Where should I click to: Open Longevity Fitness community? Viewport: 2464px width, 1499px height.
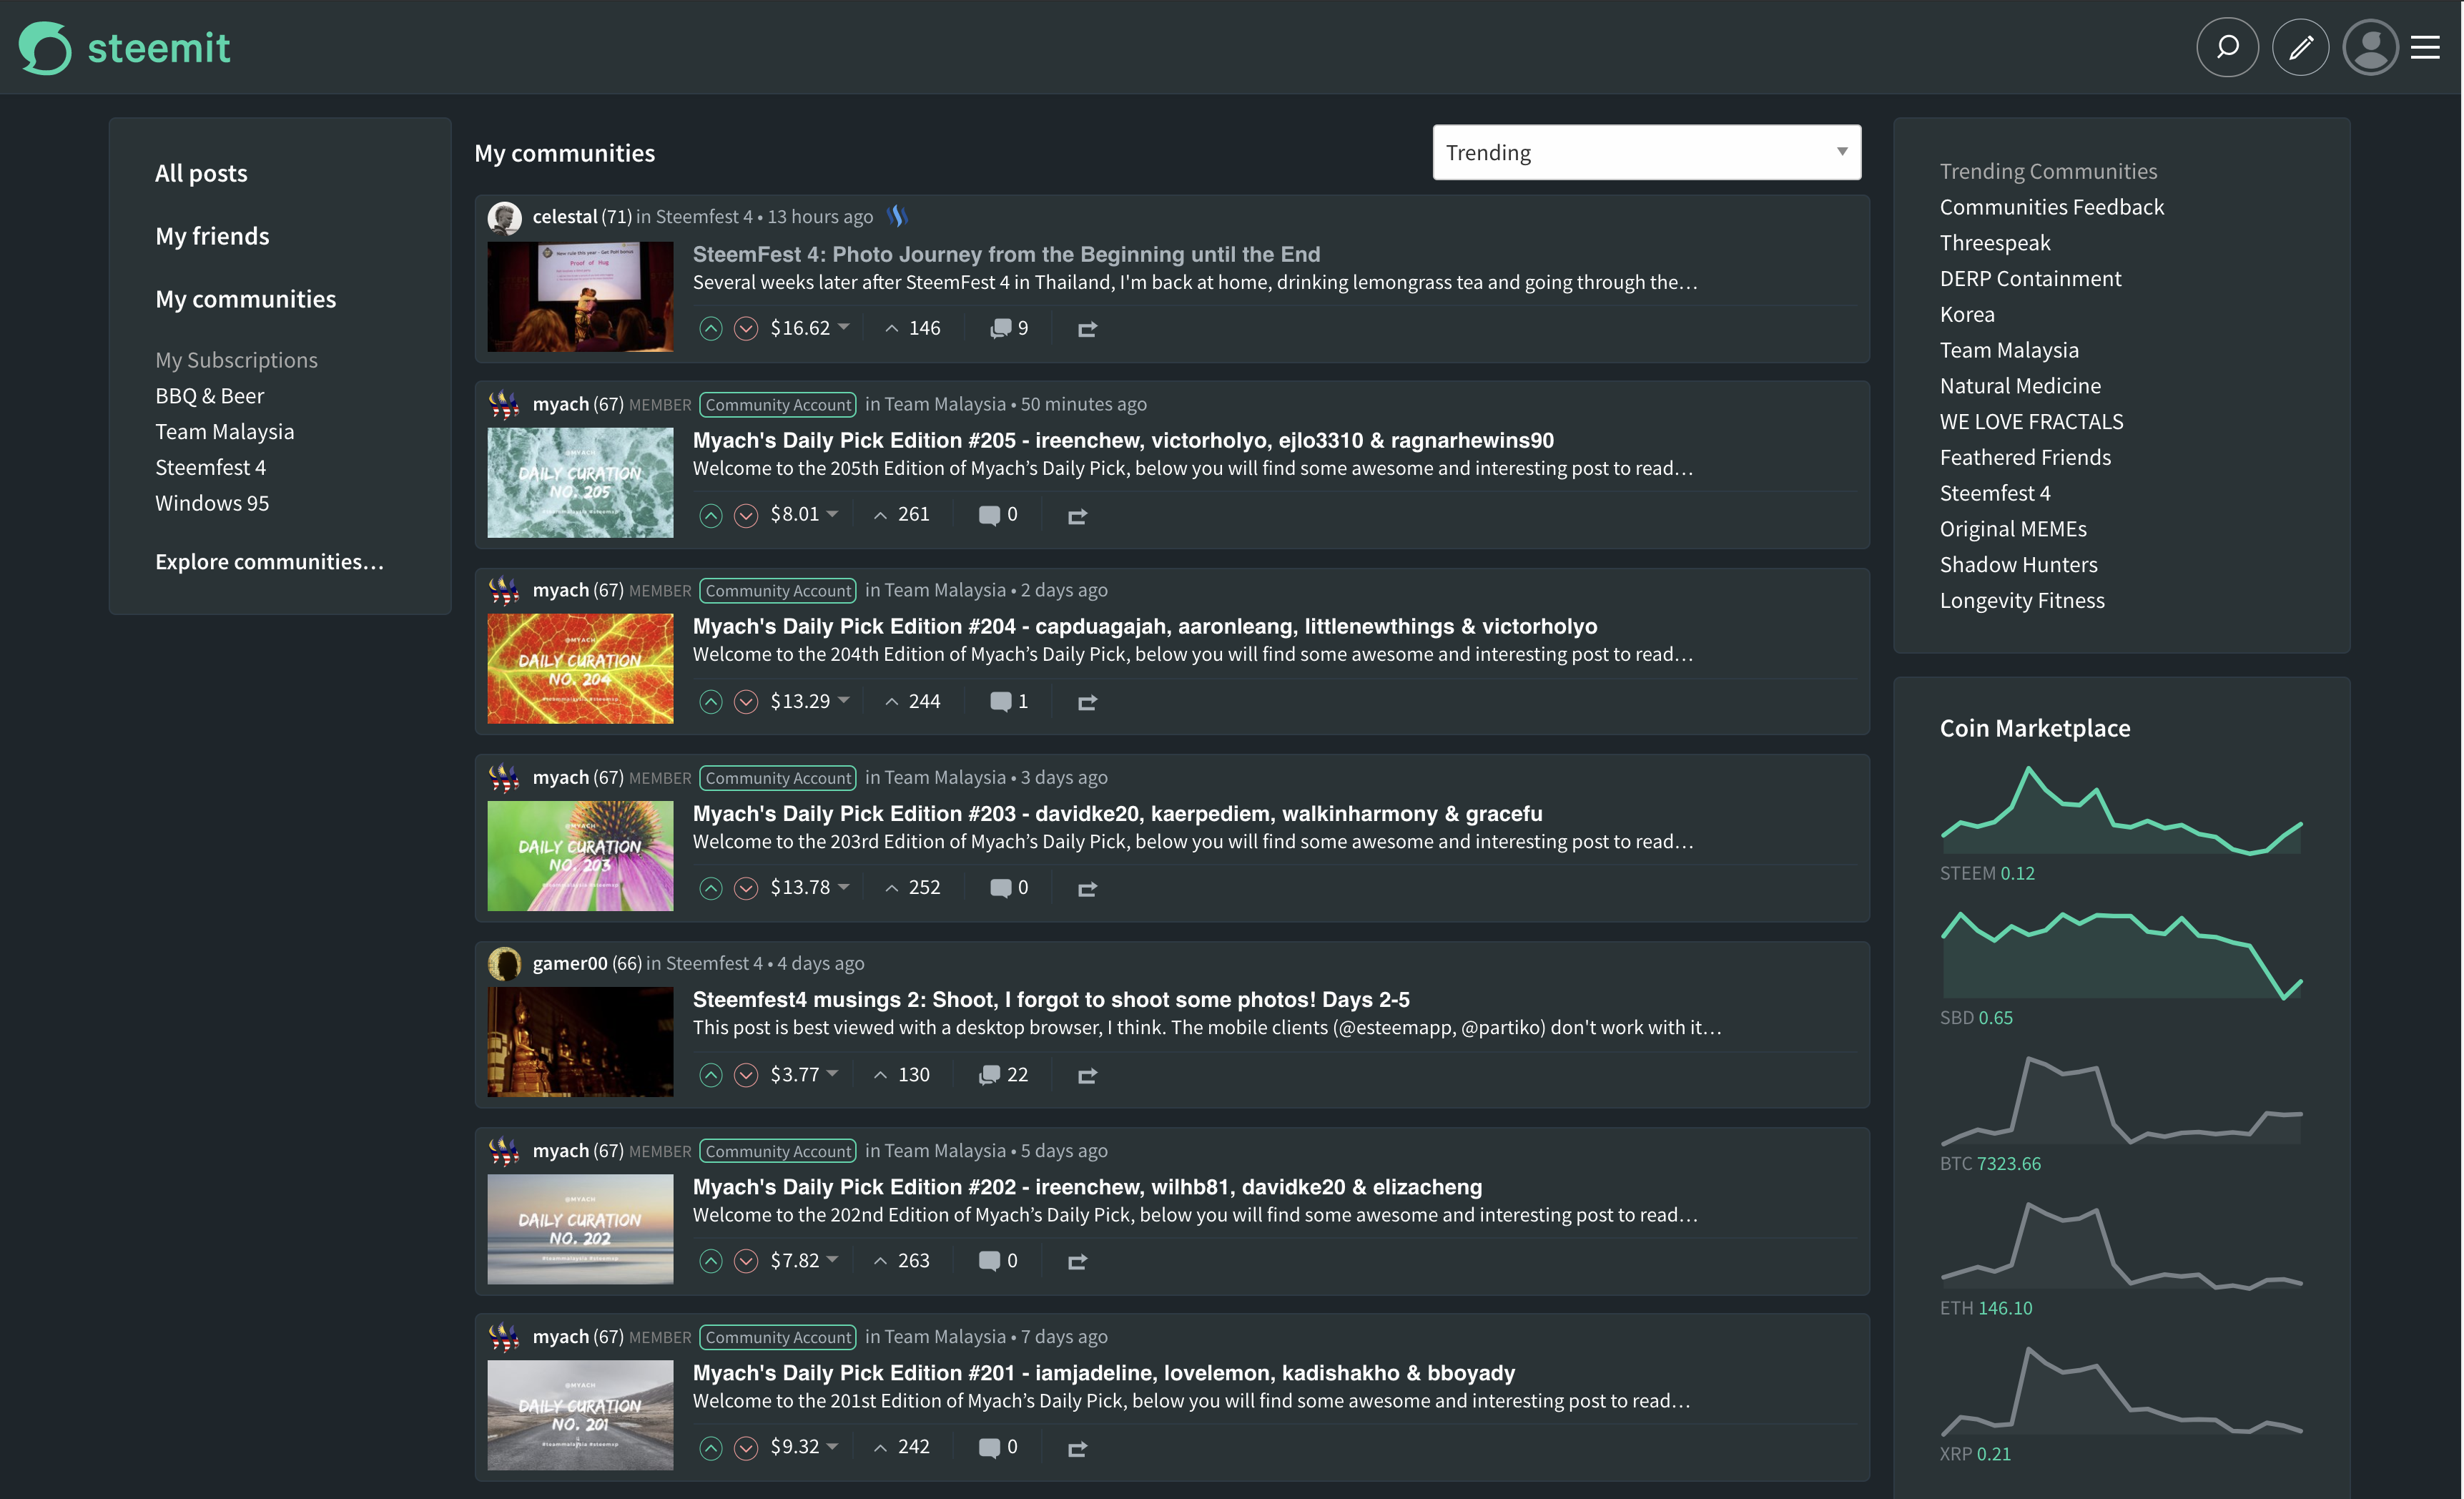tap(2022, 601)
